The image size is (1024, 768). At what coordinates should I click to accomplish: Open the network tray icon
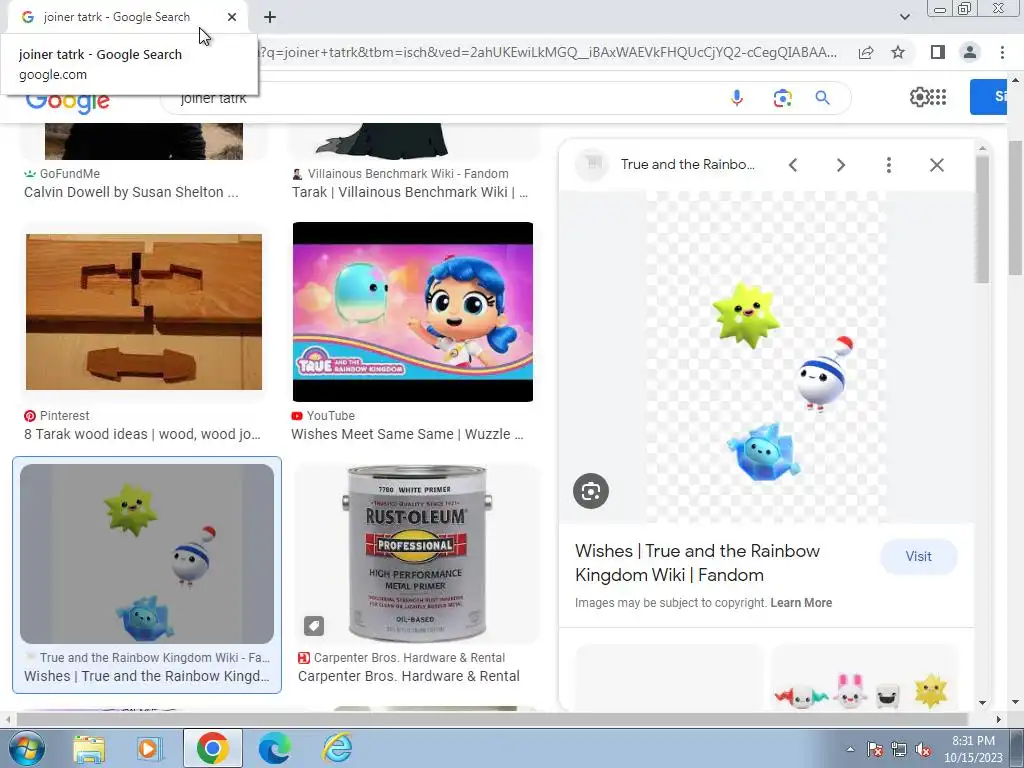tap(899, 749)
